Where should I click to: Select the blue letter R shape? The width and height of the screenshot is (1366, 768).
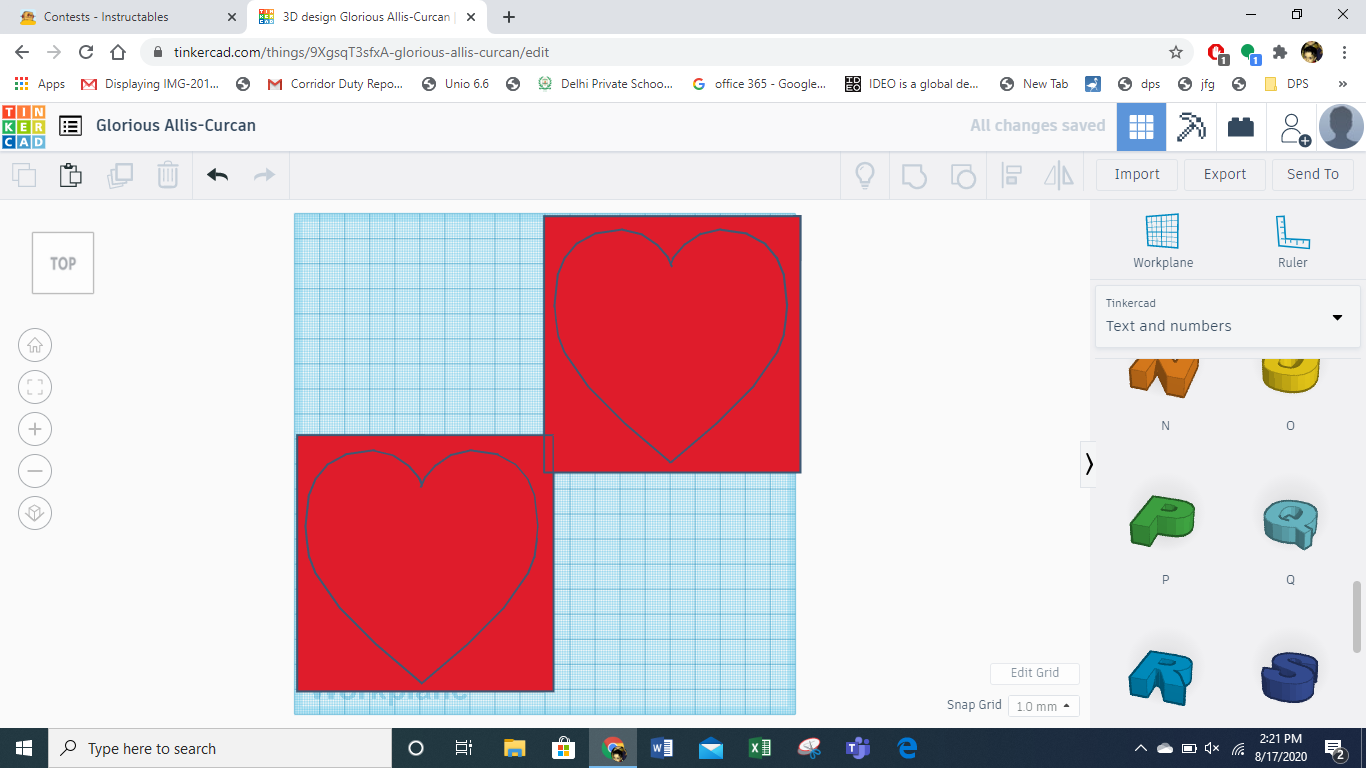click(x=1161, y=676)
